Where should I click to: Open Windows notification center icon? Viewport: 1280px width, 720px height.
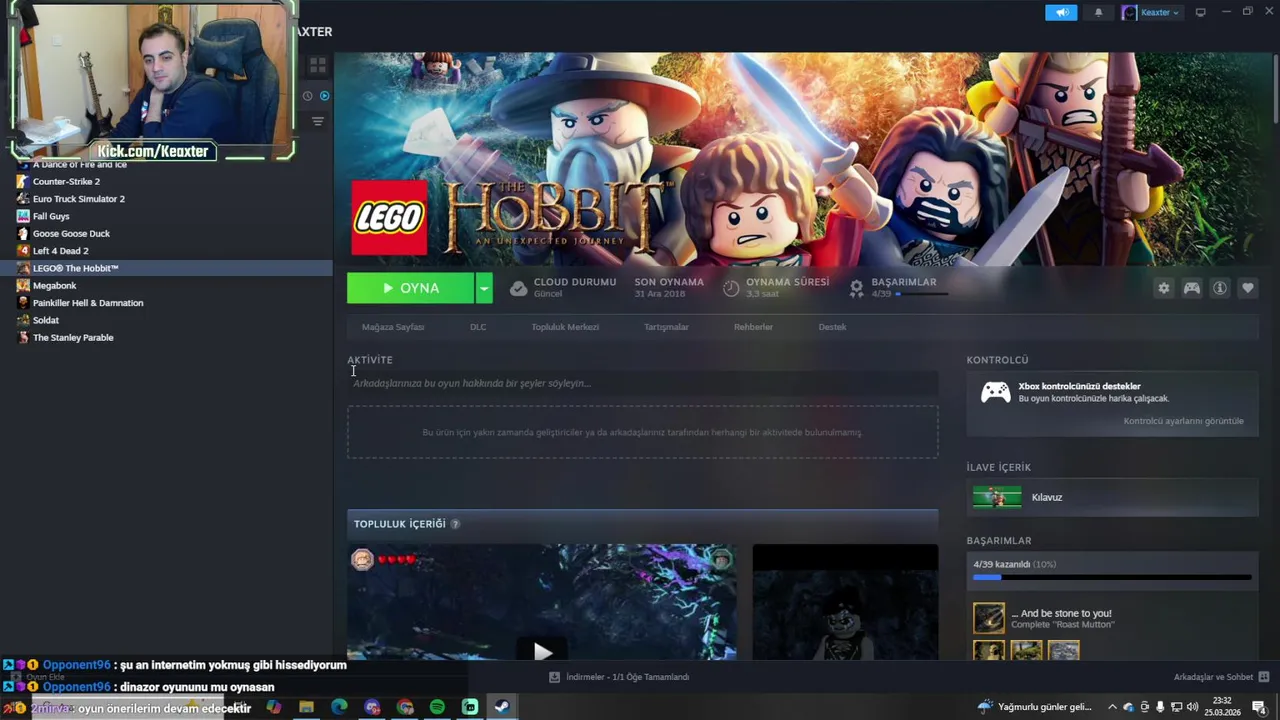1258,707
